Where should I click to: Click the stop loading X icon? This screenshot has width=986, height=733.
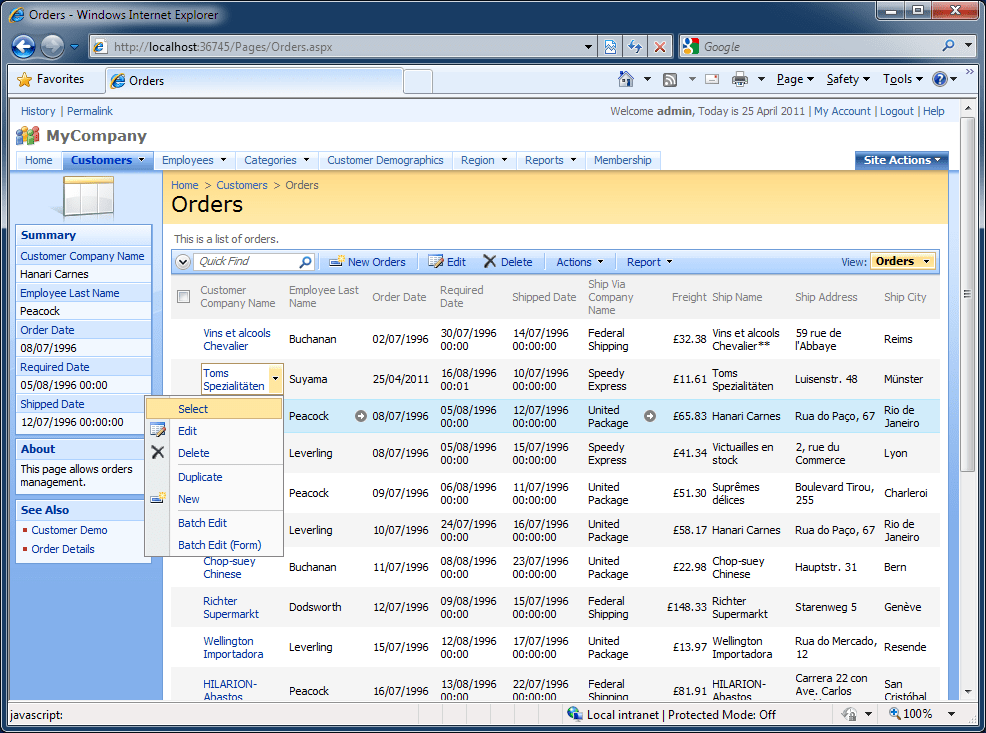(x=660, y=47)
